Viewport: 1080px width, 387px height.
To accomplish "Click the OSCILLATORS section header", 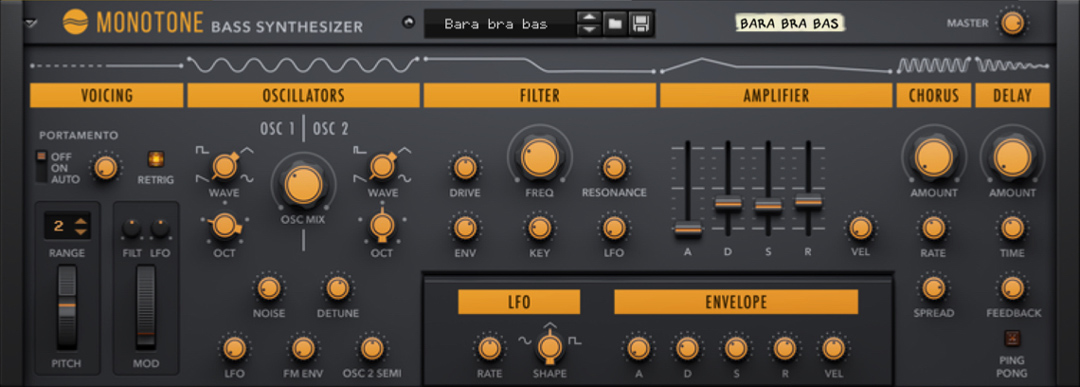I will point(303,95).
